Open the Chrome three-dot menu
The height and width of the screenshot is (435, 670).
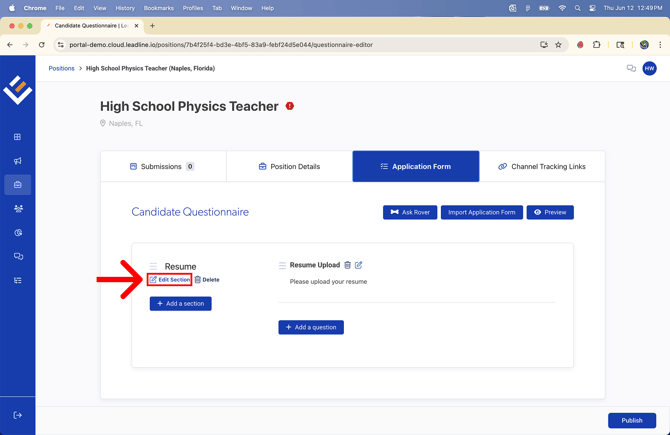660,45
